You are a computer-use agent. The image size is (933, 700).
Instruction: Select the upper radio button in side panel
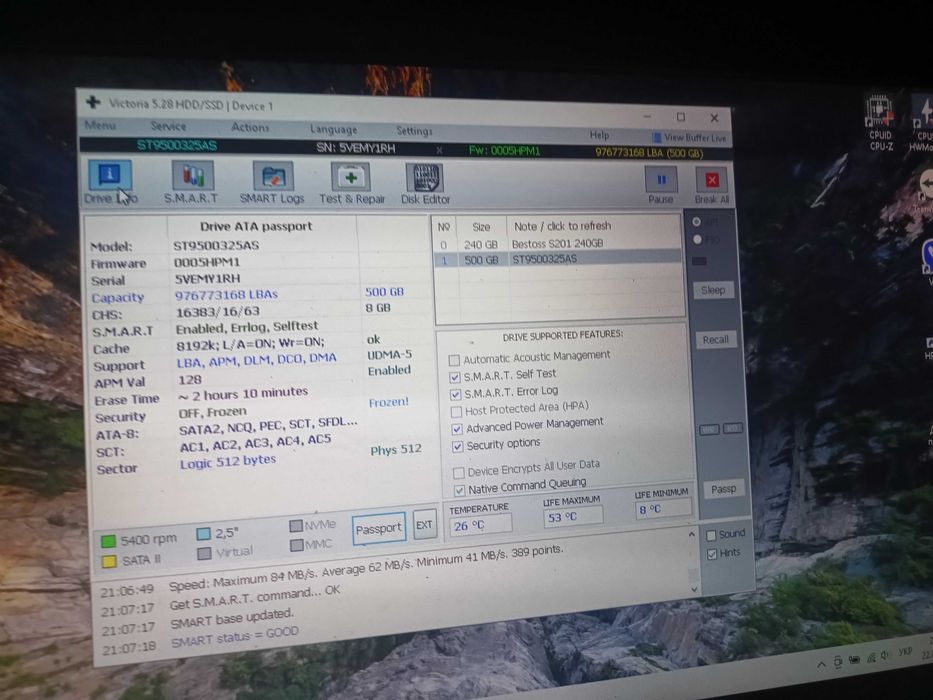696,221
